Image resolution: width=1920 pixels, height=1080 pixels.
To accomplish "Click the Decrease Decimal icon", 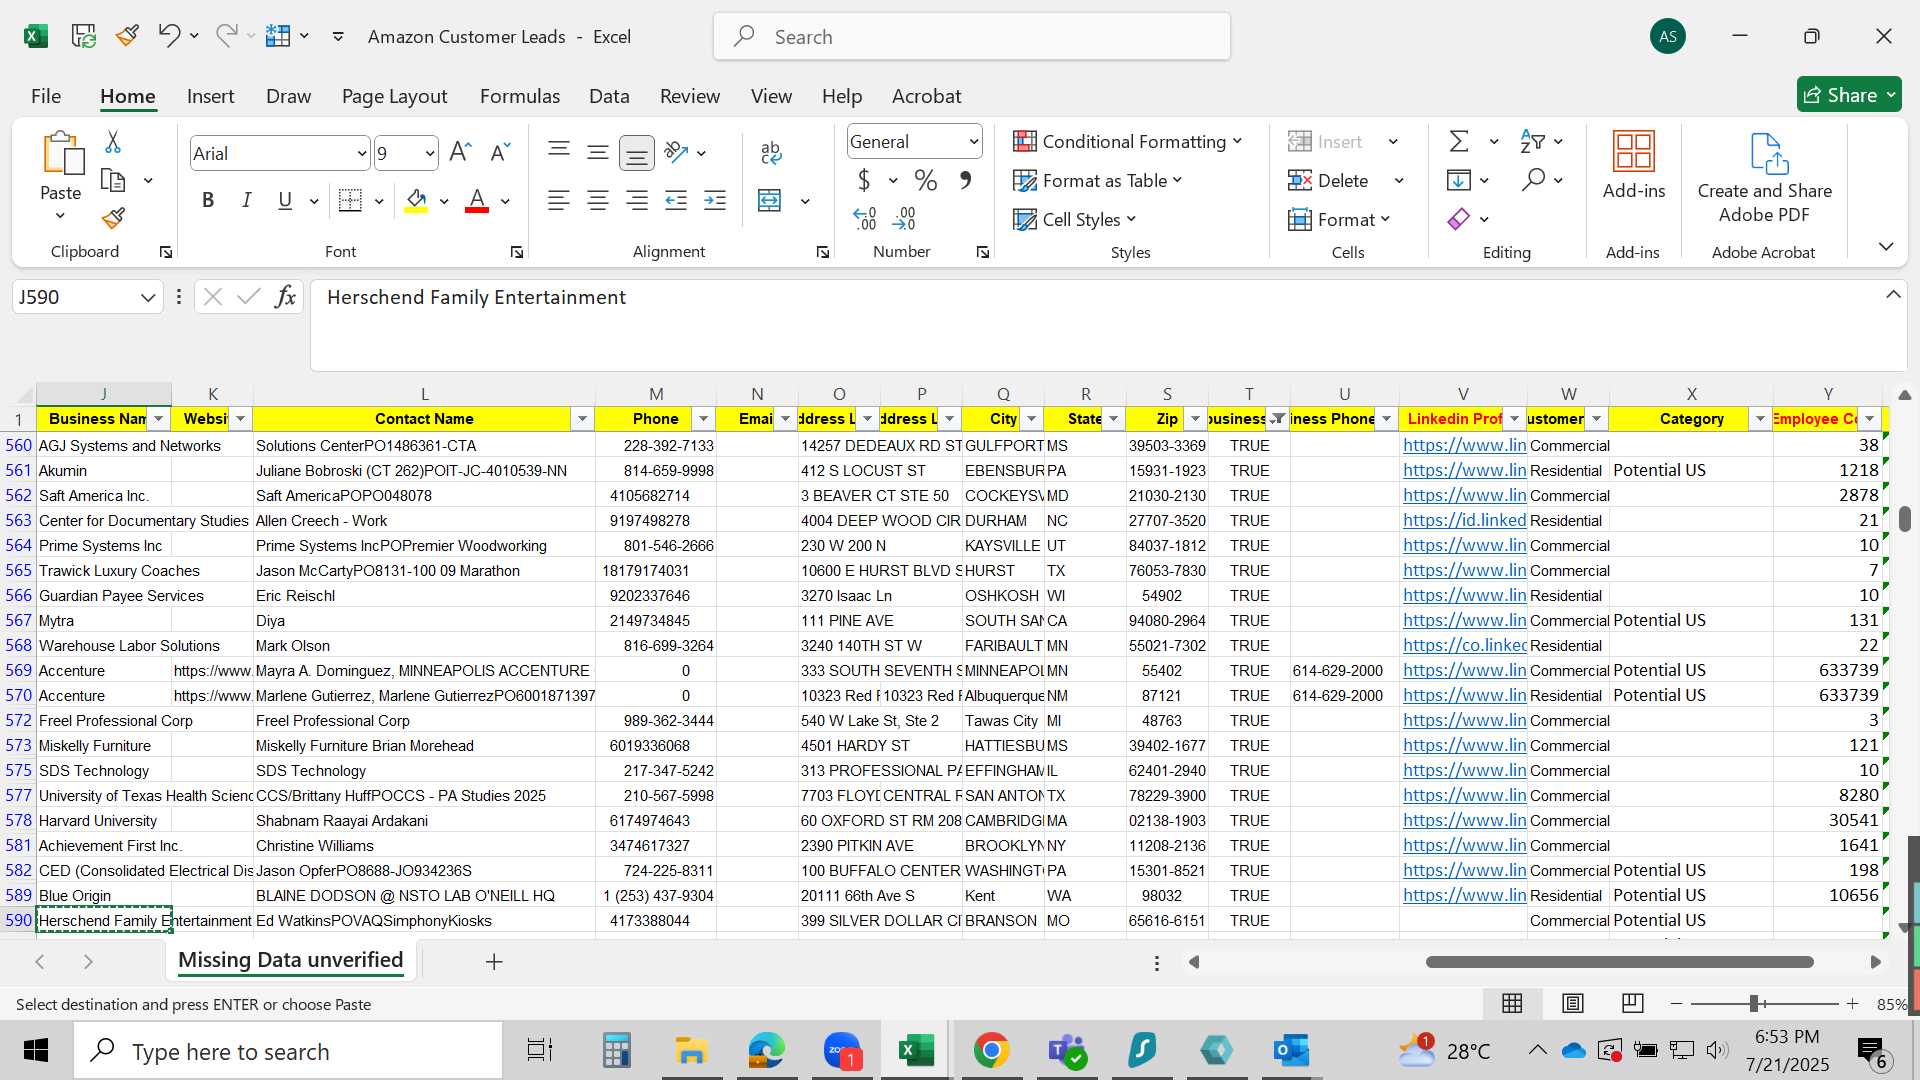I will [905, 218].
